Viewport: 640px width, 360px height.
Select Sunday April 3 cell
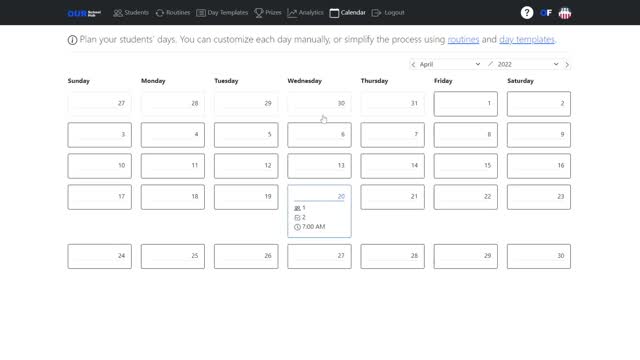100,135
